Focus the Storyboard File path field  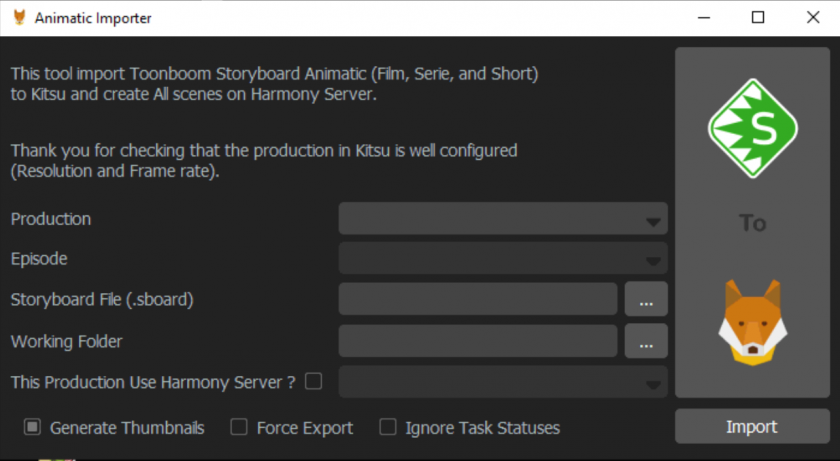click(x=478, y=299)
